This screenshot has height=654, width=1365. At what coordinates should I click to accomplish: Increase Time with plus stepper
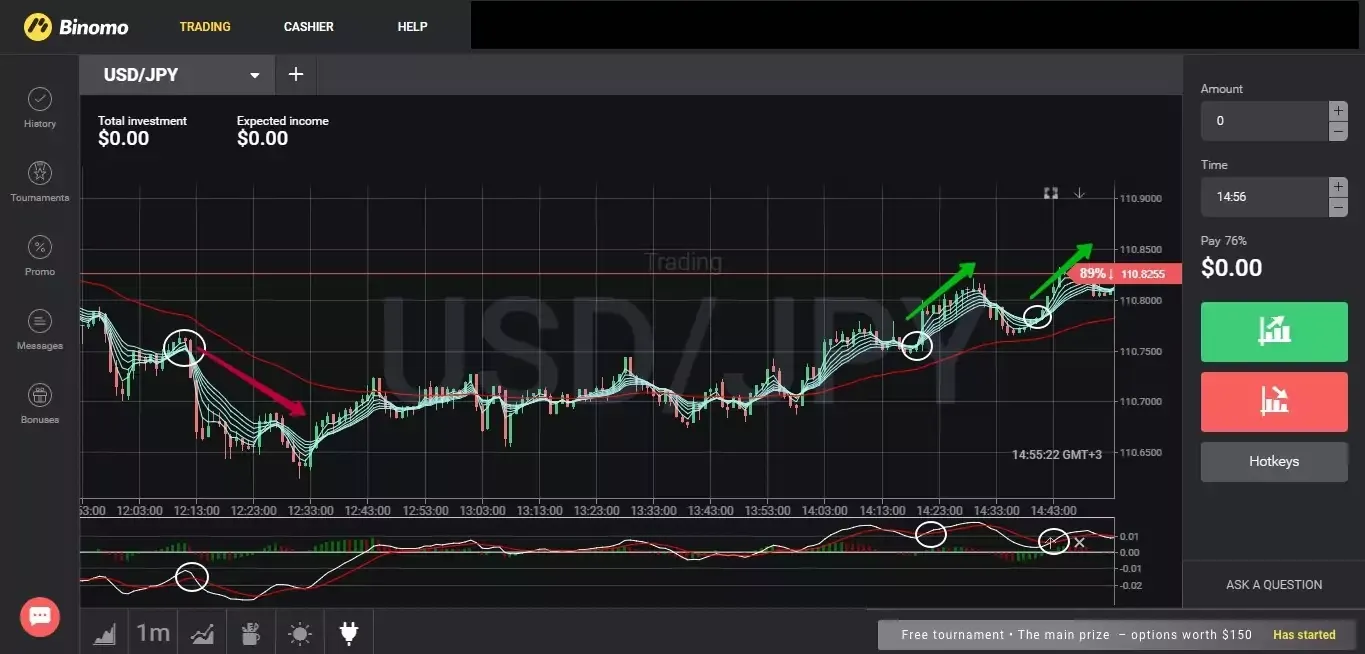point(1338,187)
